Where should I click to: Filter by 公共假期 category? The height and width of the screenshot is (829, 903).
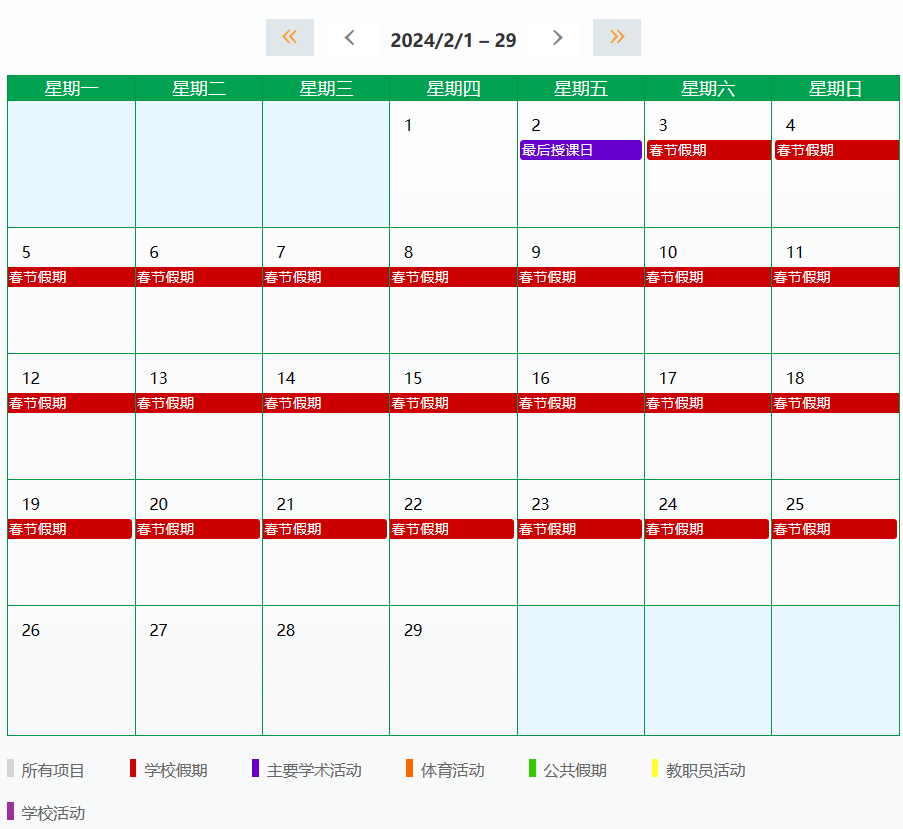coord(574,770)
